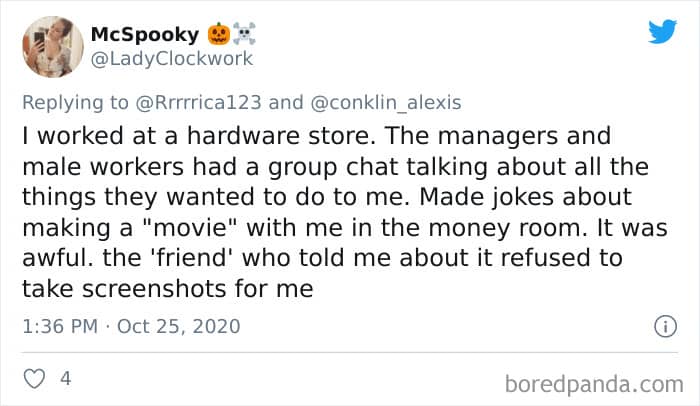Image resolution: width=700 pixels, height=406 pixels.
Task: Click the 1:36 PM timestamp
Action: pyautogui.click(x=58, y=326)
